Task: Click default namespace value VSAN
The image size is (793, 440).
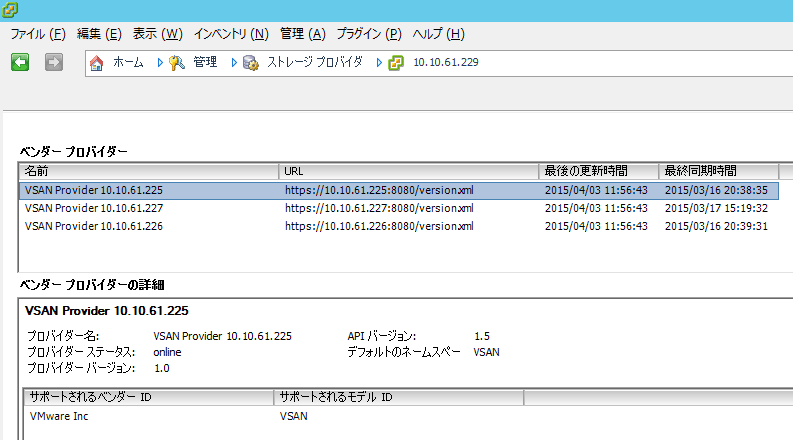Action: 487,352
